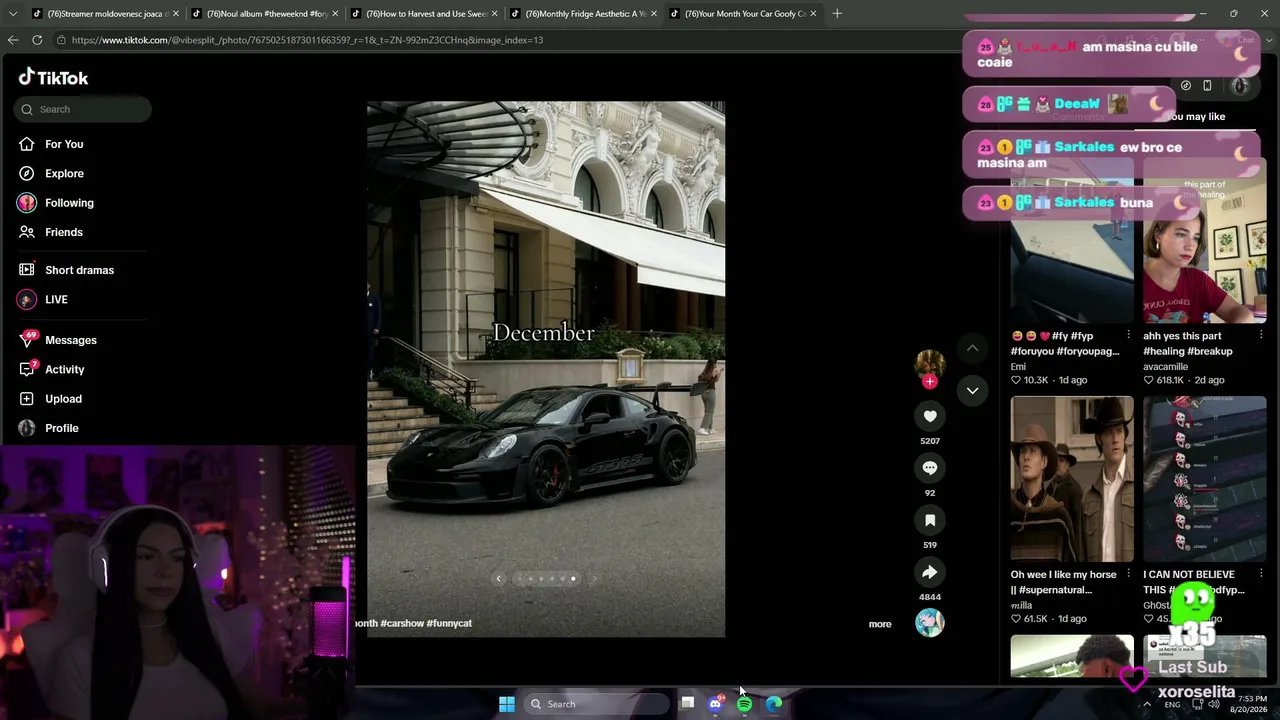Open Microsoft Edge from the taskbar
1280x720 pixels.
tap(775, 704)
